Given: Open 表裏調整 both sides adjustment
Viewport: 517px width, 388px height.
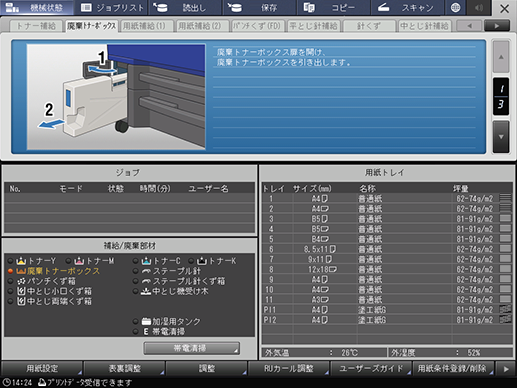Looking at the screenshot, I should (x=125, y=368).
